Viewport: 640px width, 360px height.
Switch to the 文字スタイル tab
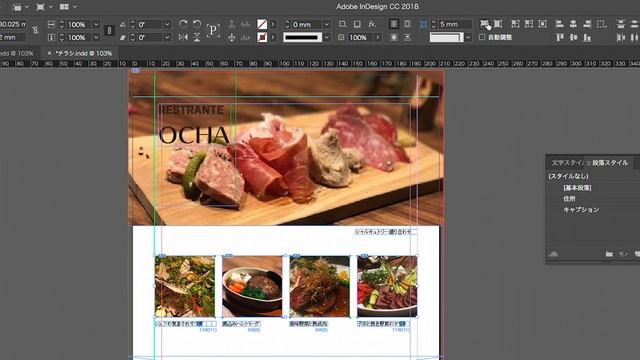568,162
